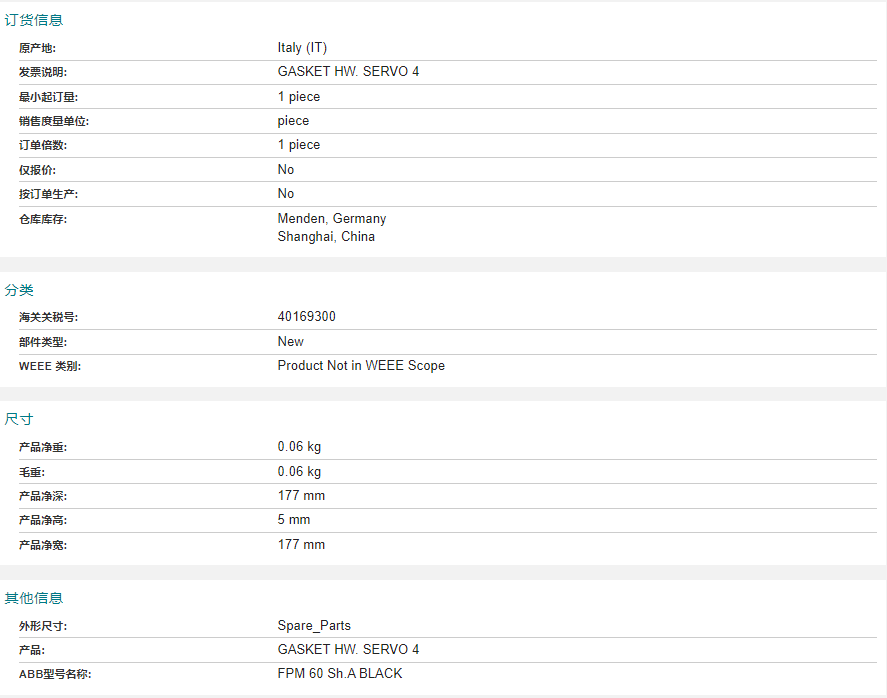The width and height of the screenshot is (887, 698).
Task: Click the WEEE 类别 label
Action: (x=50, y=366)
